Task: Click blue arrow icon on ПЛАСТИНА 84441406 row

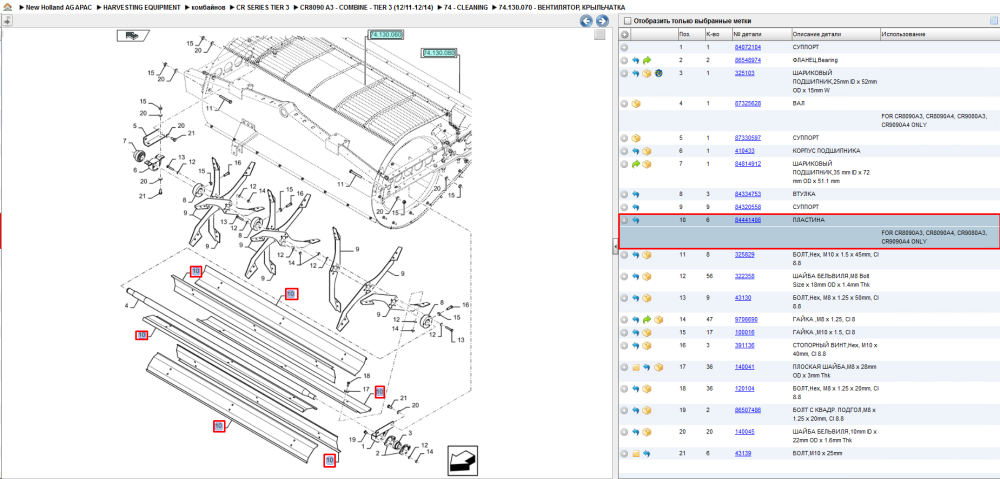Action: pos(636,220)
